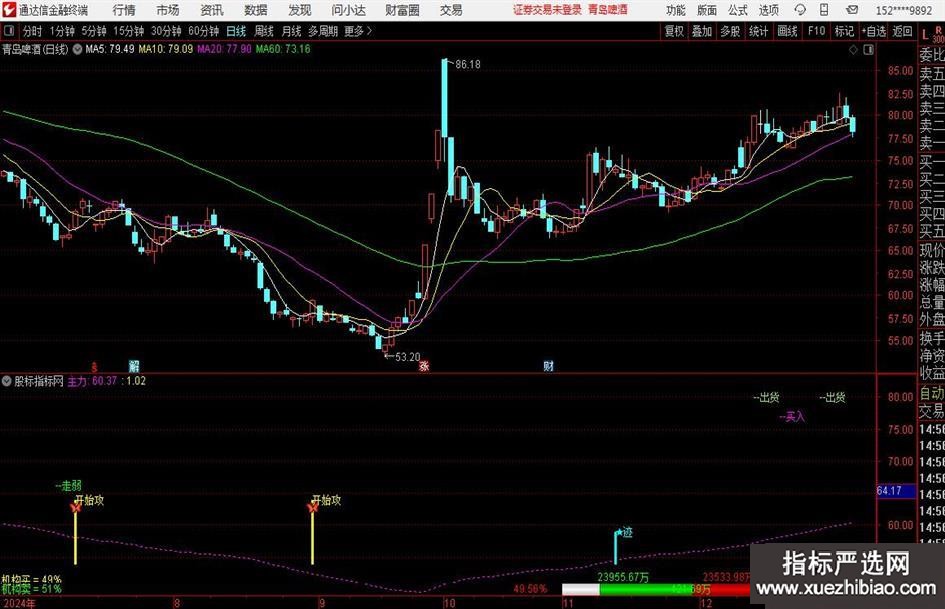The image size is (945, 609).
Task: Open the 功能 menu
Action: tap(676, 10)
